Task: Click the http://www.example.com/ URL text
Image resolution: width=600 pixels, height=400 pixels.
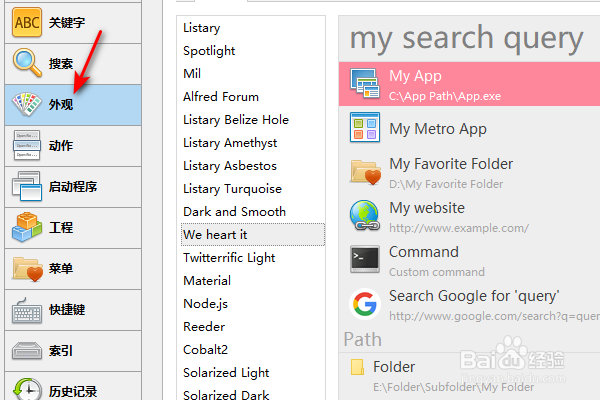Action: [459, 228]
